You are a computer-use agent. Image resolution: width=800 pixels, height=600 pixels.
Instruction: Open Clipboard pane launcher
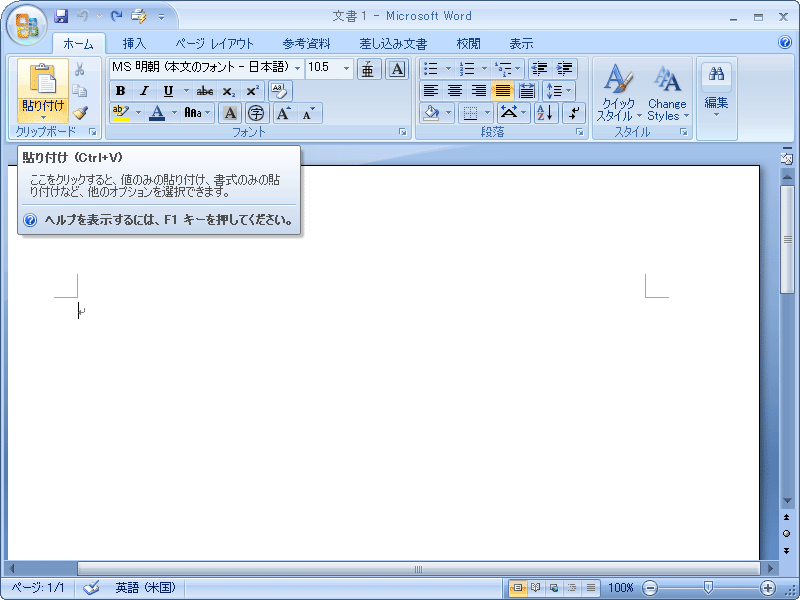point(93,132)
